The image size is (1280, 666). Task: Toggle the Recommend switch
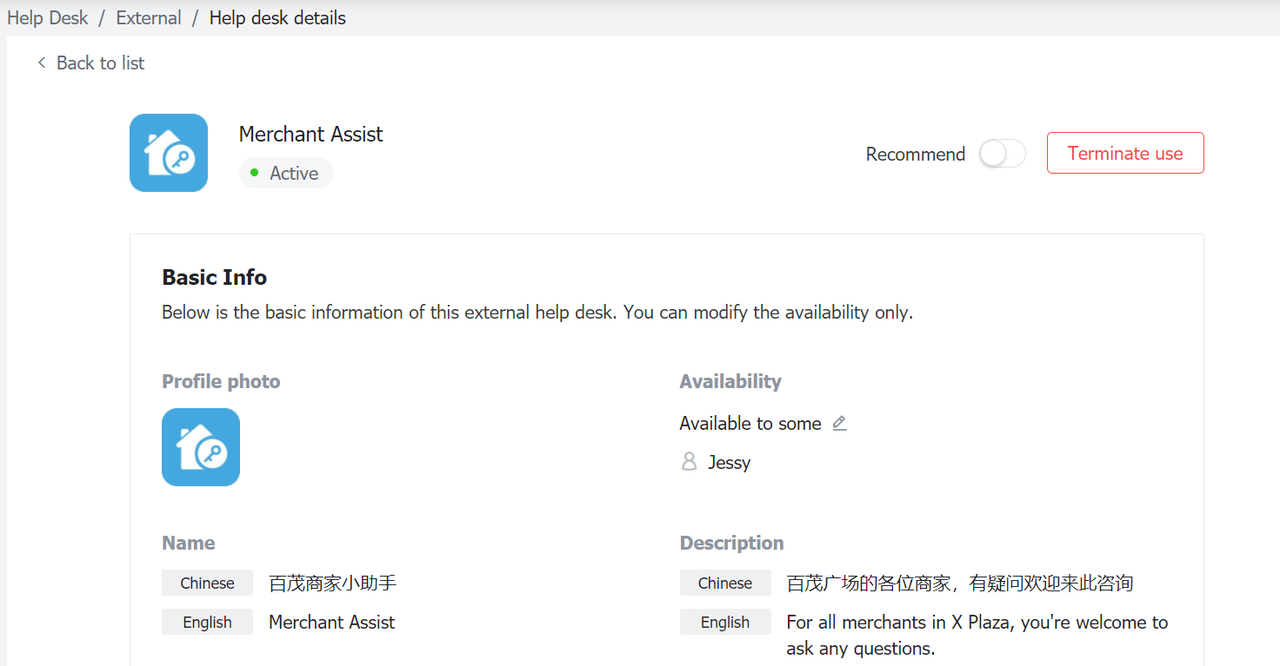[x=1002, y=154]
